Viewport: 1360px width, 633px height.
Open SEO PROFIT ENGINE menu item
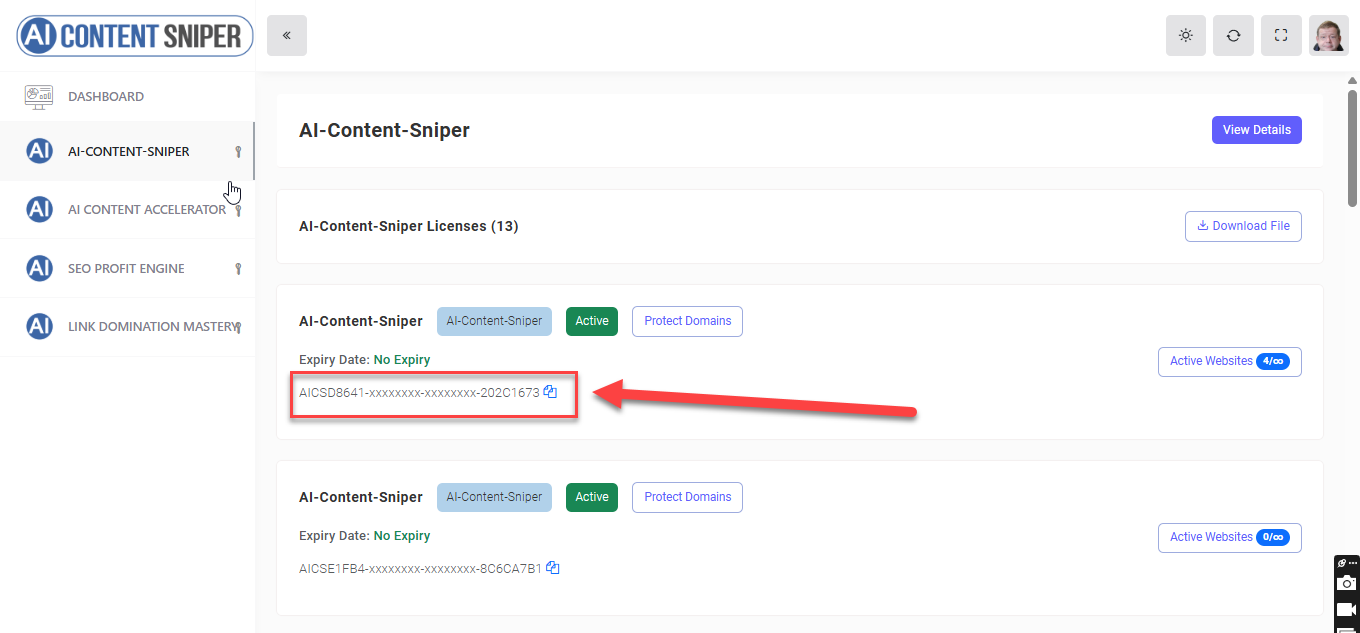[x=127, y=268]
